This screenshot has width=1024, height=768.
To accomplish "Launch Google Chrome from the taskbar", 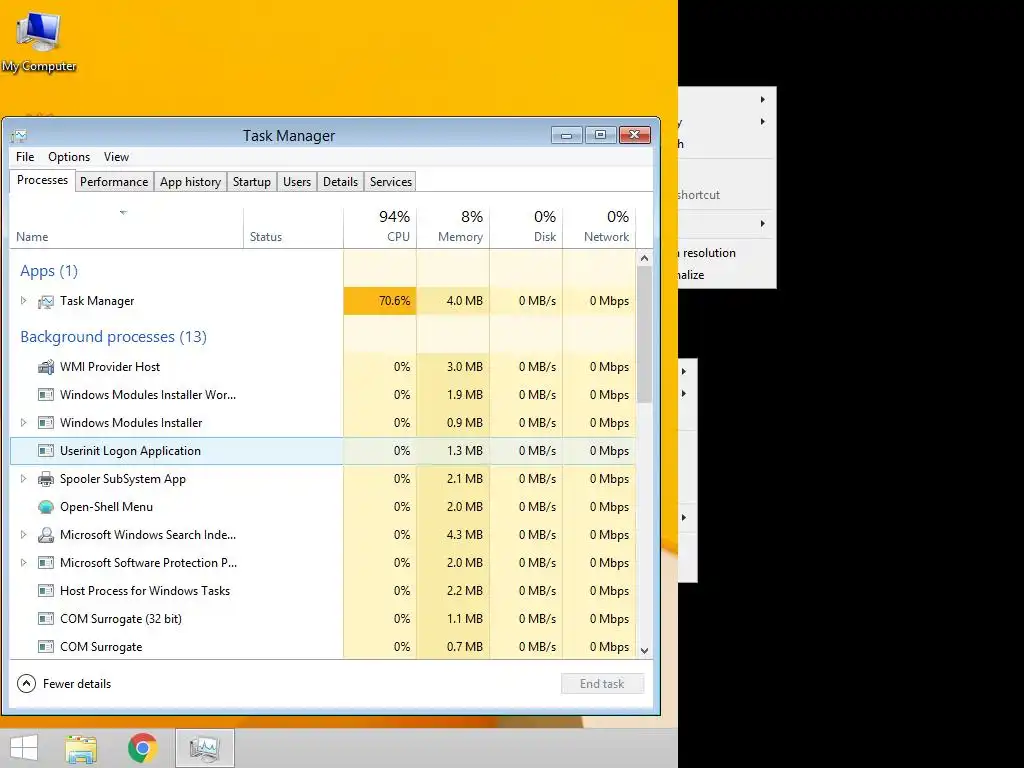I will 142,748.
